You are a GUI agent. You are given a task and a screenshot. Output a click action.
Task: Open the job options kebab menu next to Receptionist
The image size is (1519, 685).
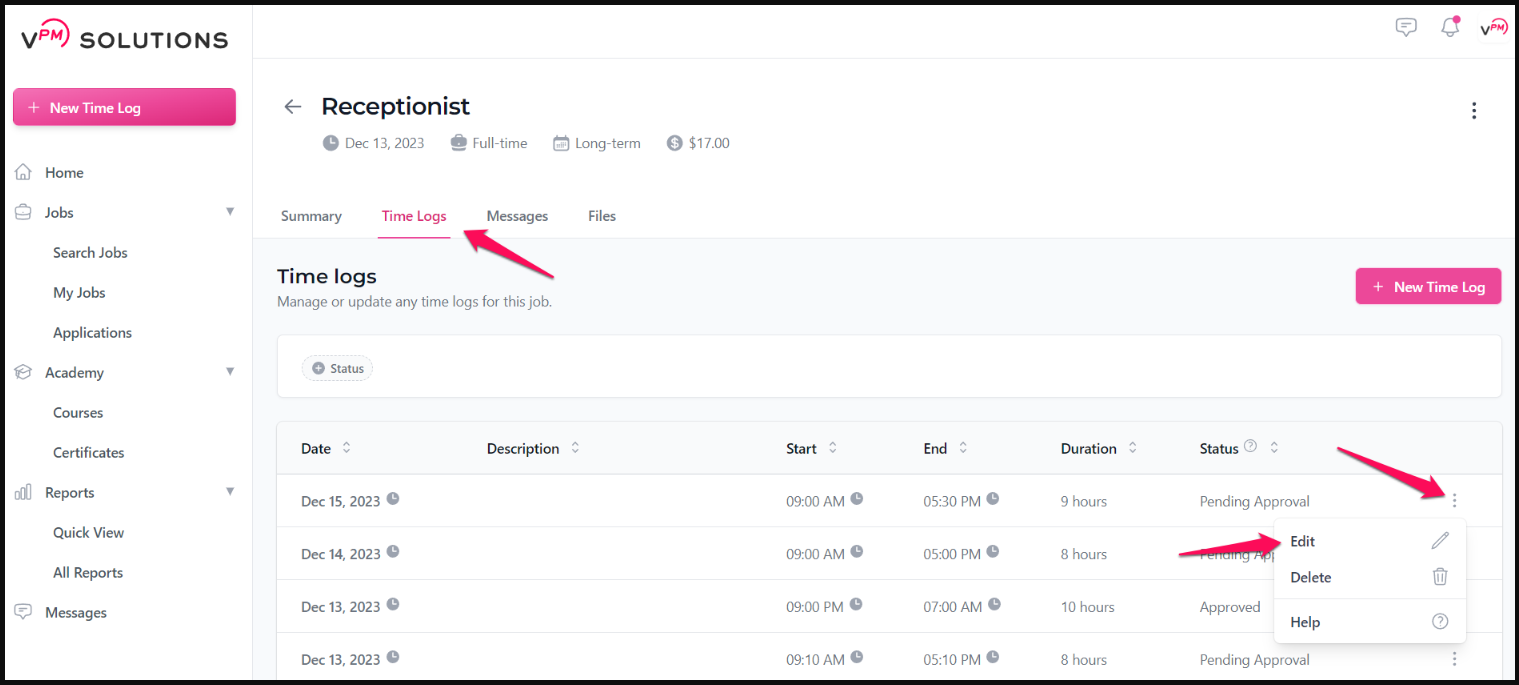[1474, 110]
